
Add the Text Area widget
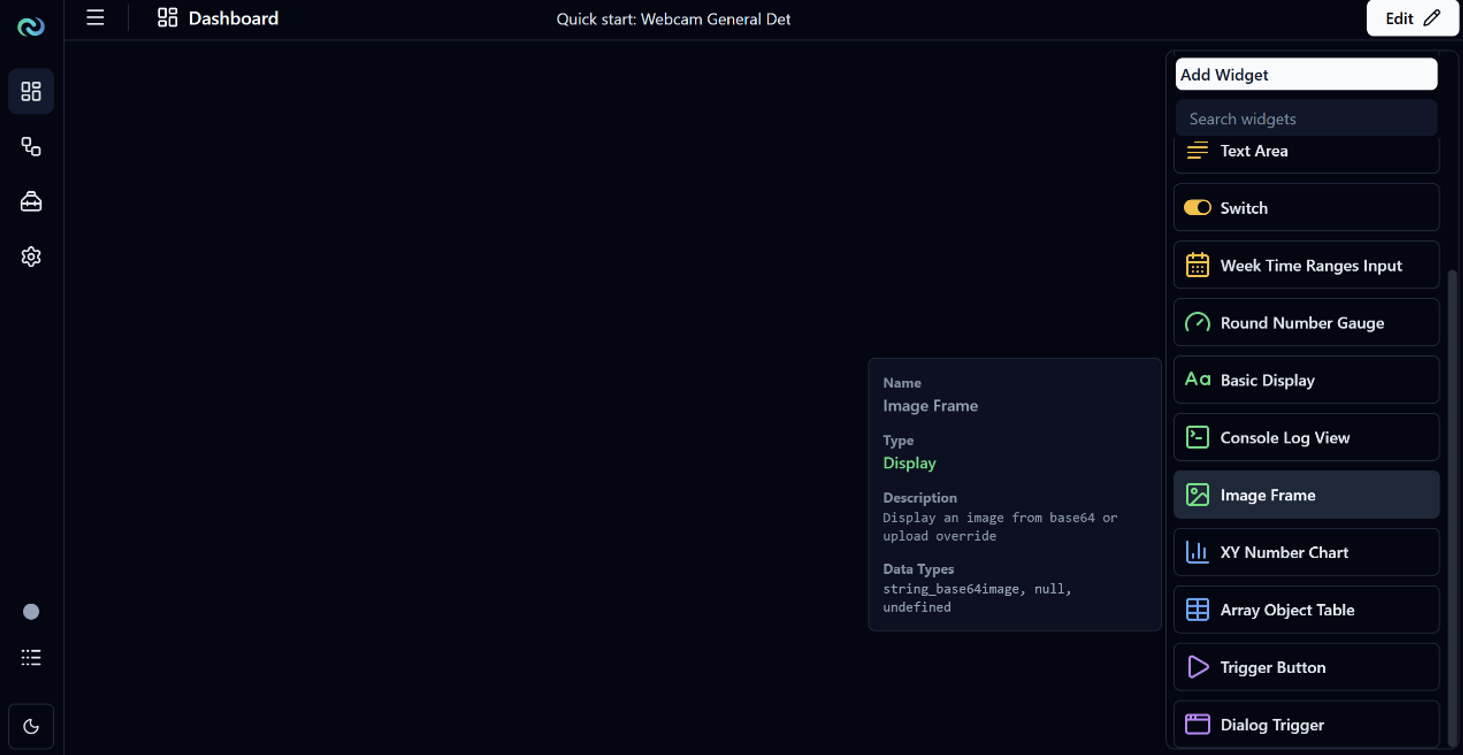tap(1306, 154)
